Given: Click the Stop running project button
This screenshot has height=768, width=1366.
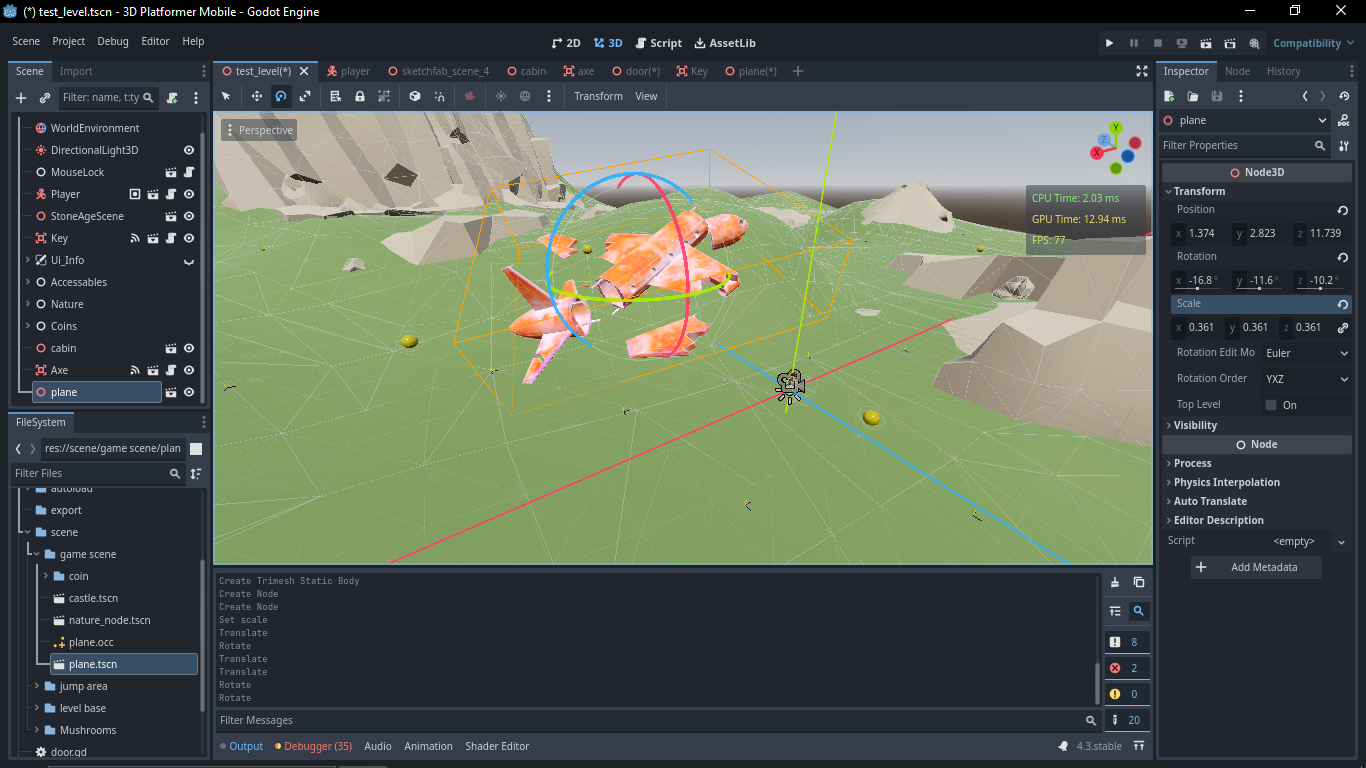Looking at the screenshot, I should [x=1157, y=43].
